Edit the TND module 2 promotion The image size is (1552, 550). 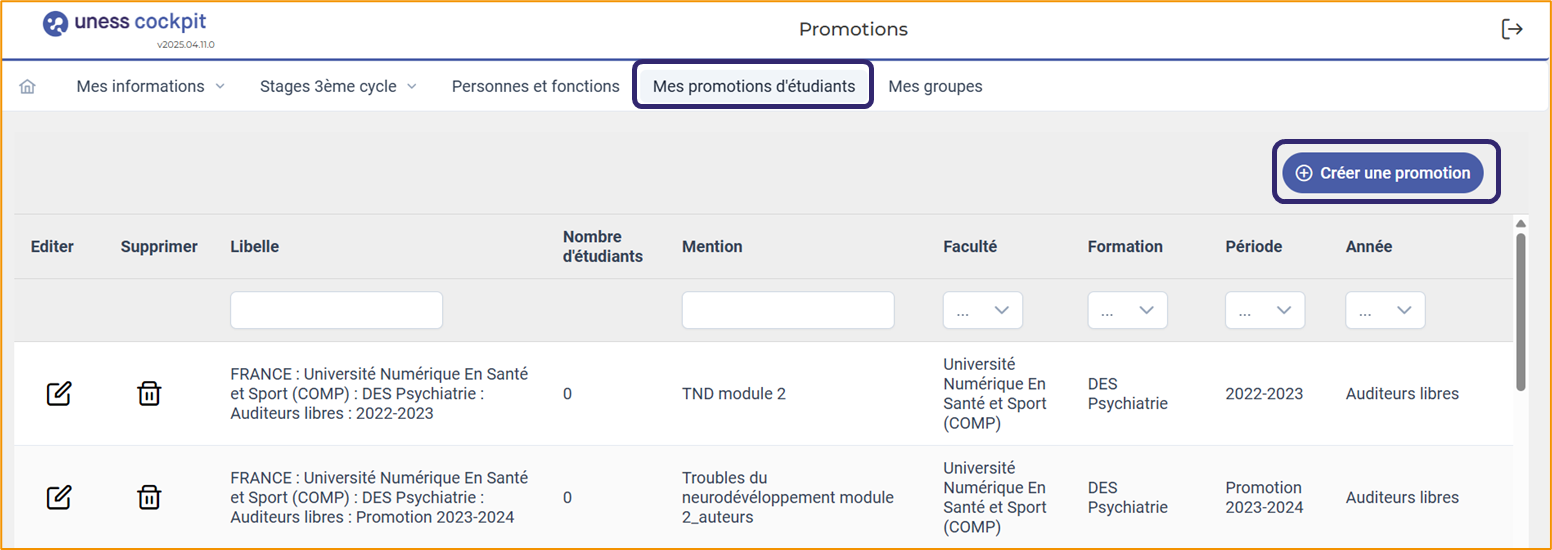(59, 394)
